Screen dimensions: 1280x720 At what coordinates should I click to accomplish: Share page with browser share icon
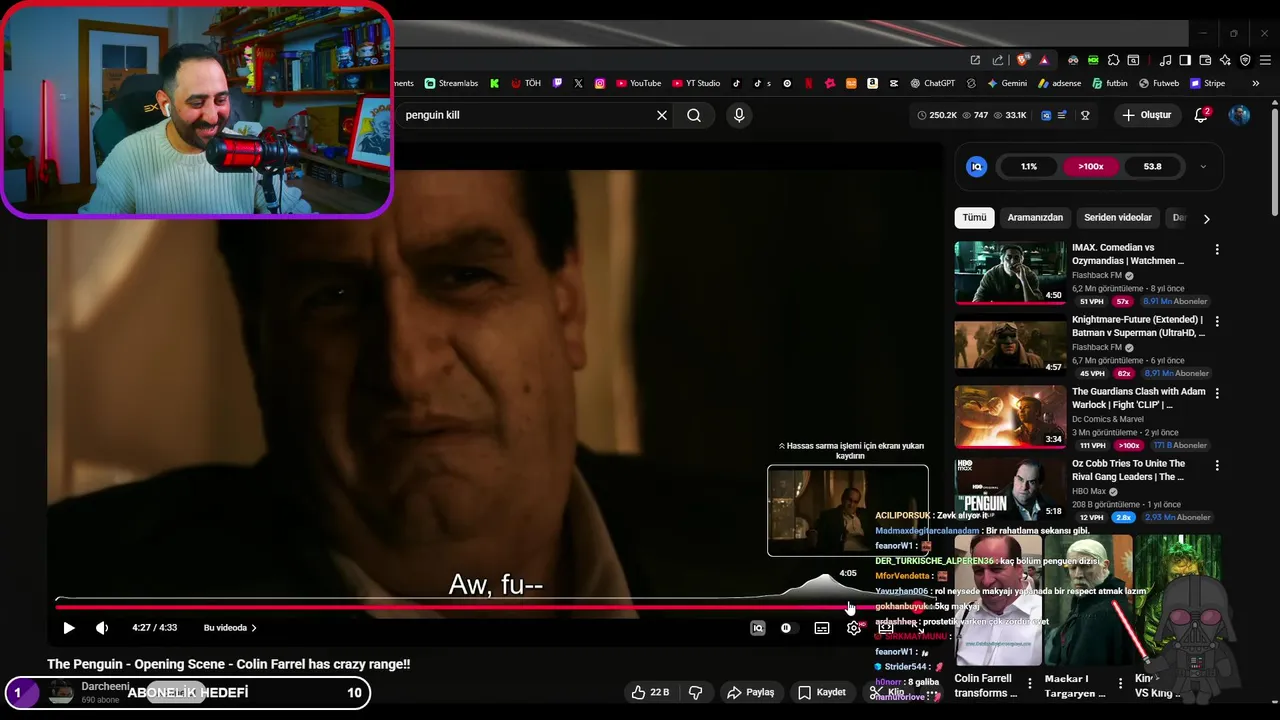(x=997, y=60)
